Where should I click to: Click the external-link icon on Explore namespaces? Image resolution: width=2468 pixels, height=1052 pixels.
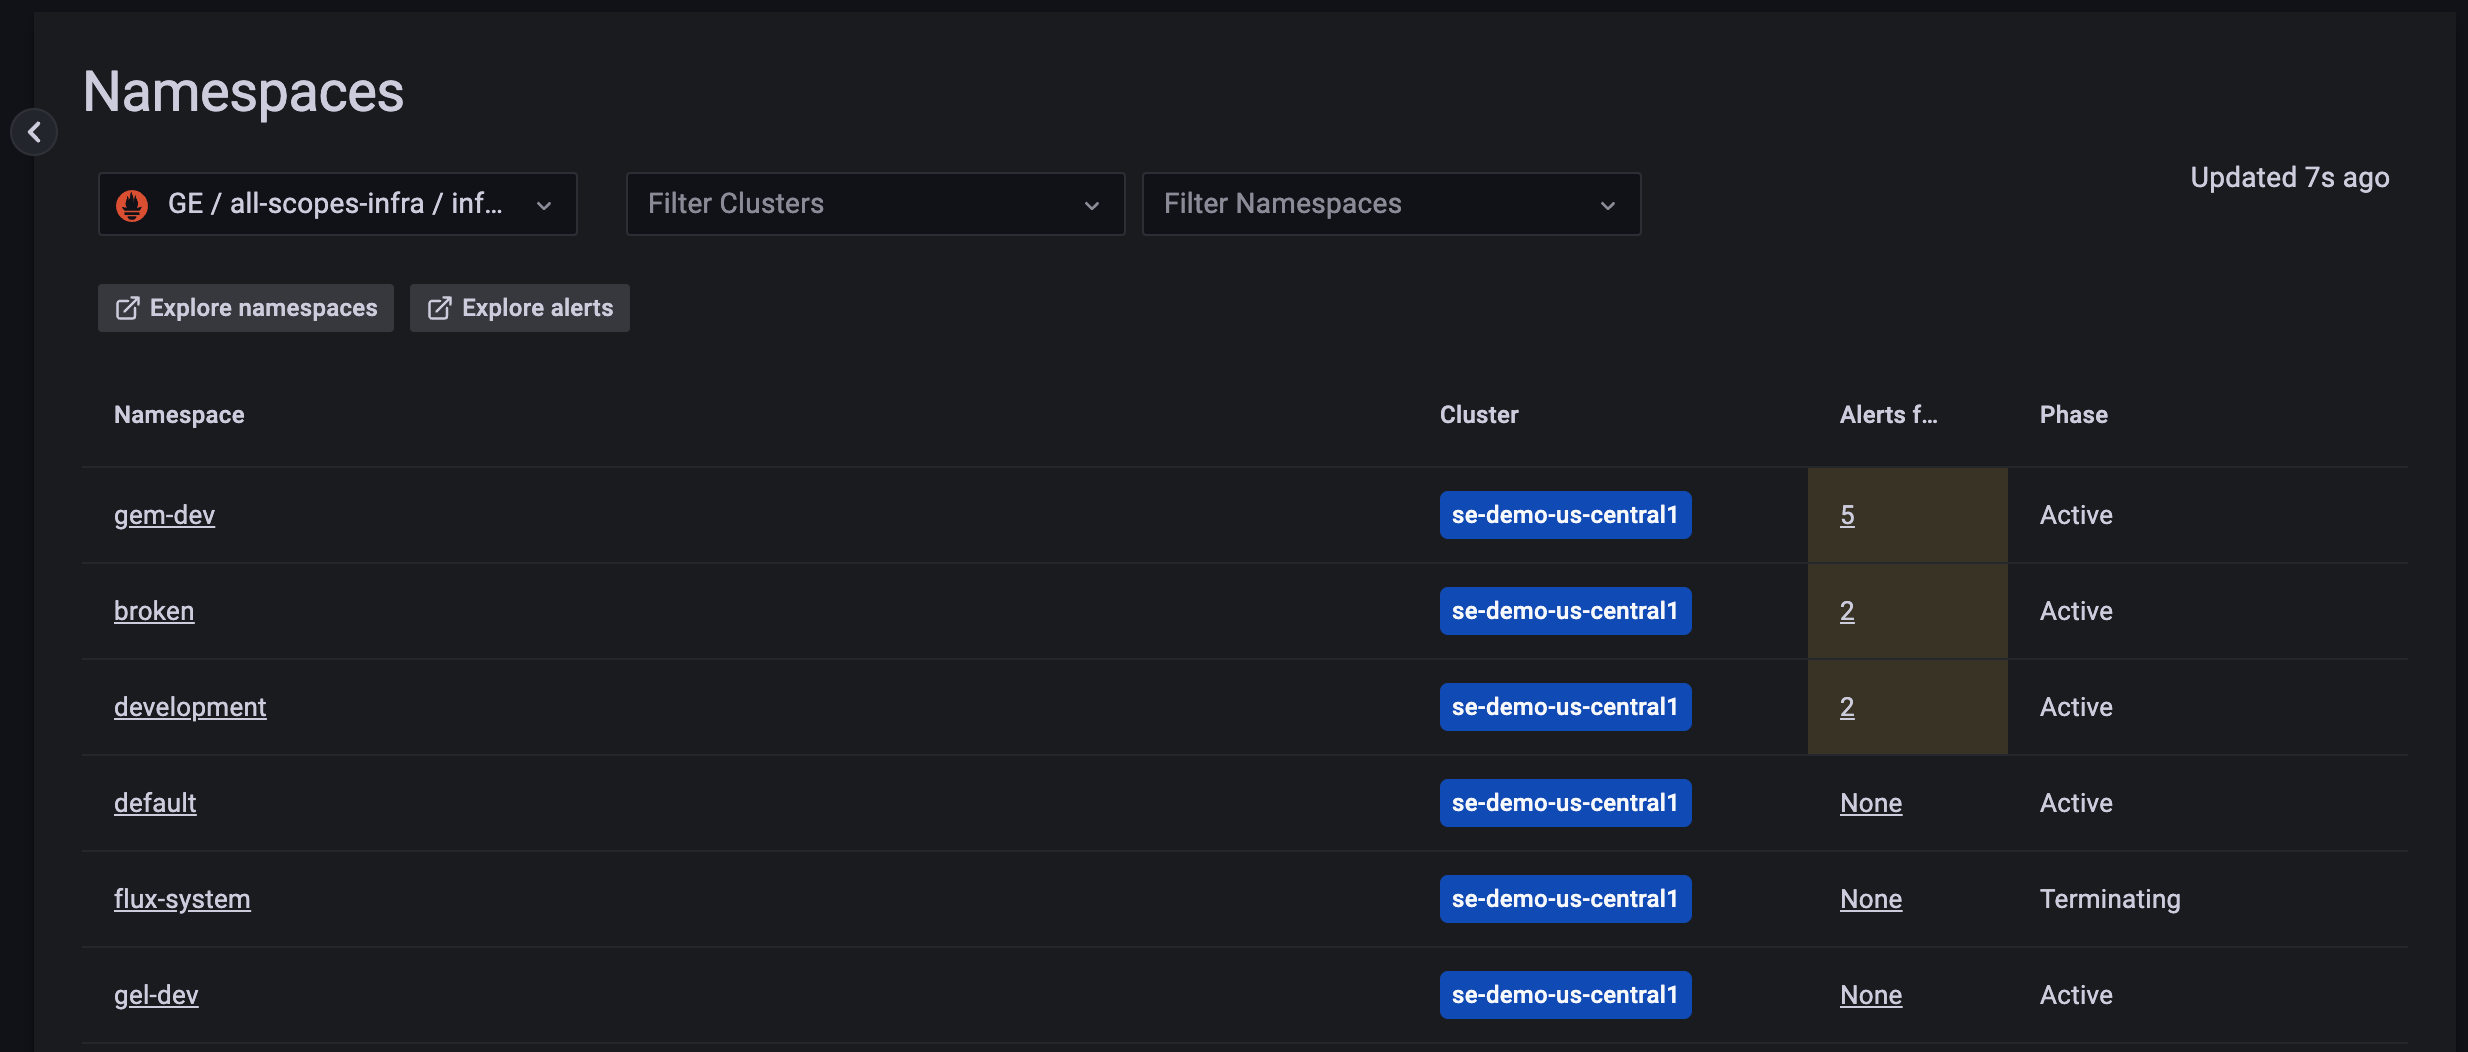(x=129, y=308)
